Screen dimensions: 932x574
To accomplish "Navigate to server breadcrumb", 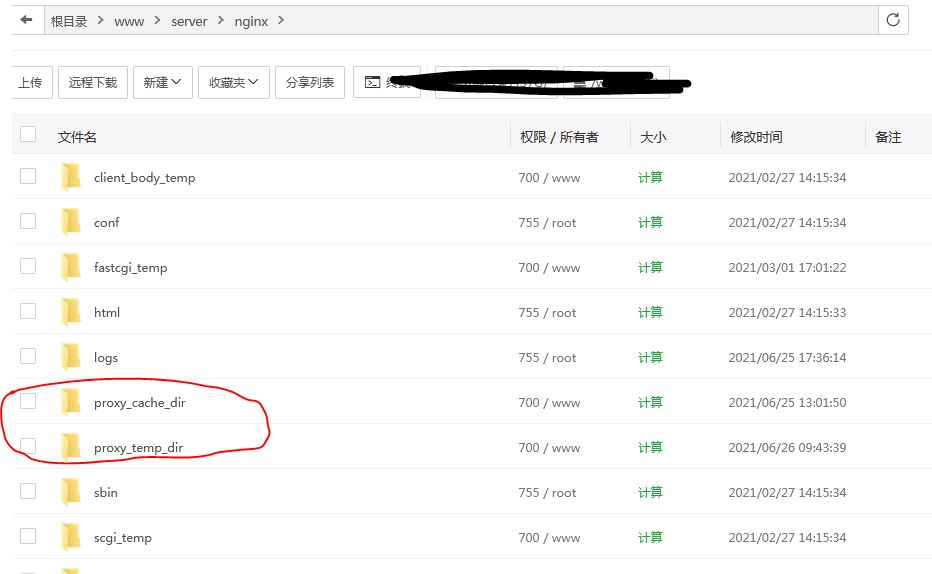I will (x=189, y=21).
